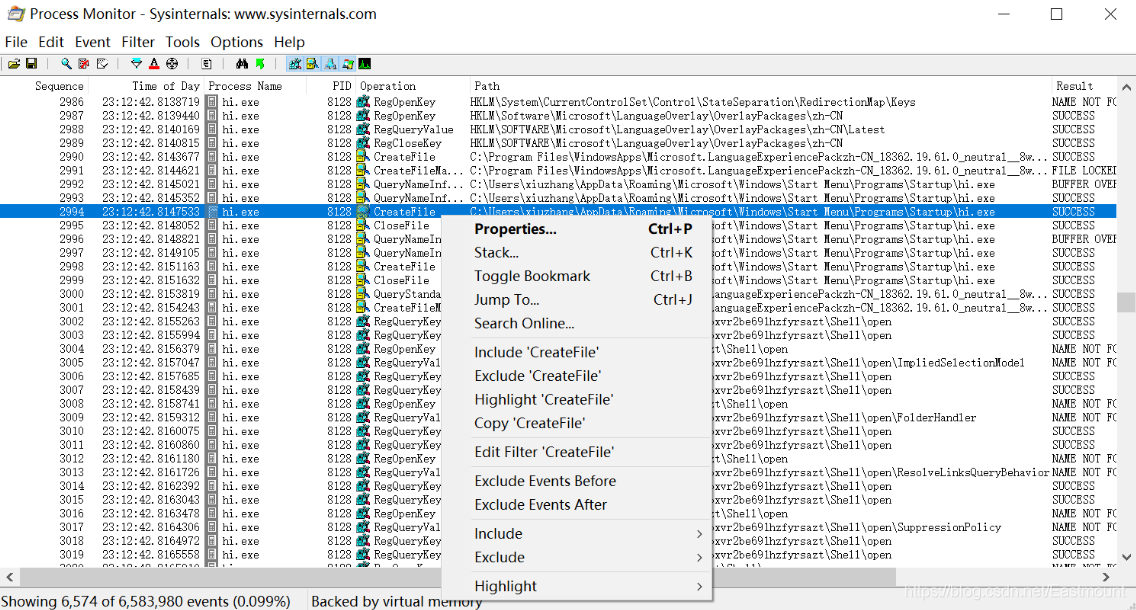Open the Filter menu in the menu bar
The height and width of the screenshot is (610, 1136).
138,42
